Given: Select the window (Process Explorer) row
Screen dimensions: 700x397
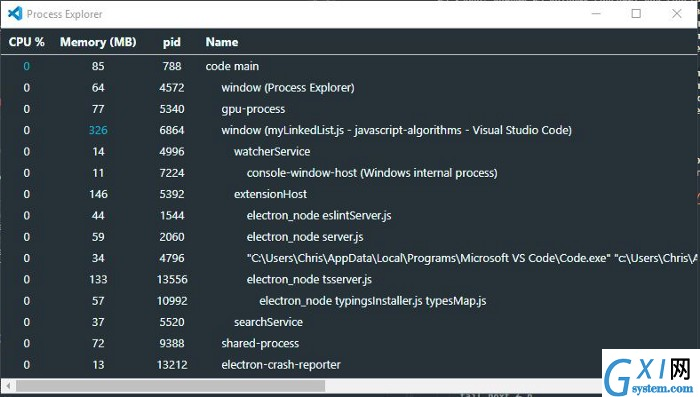Looking at the screenshot, I should pos(349,88).
